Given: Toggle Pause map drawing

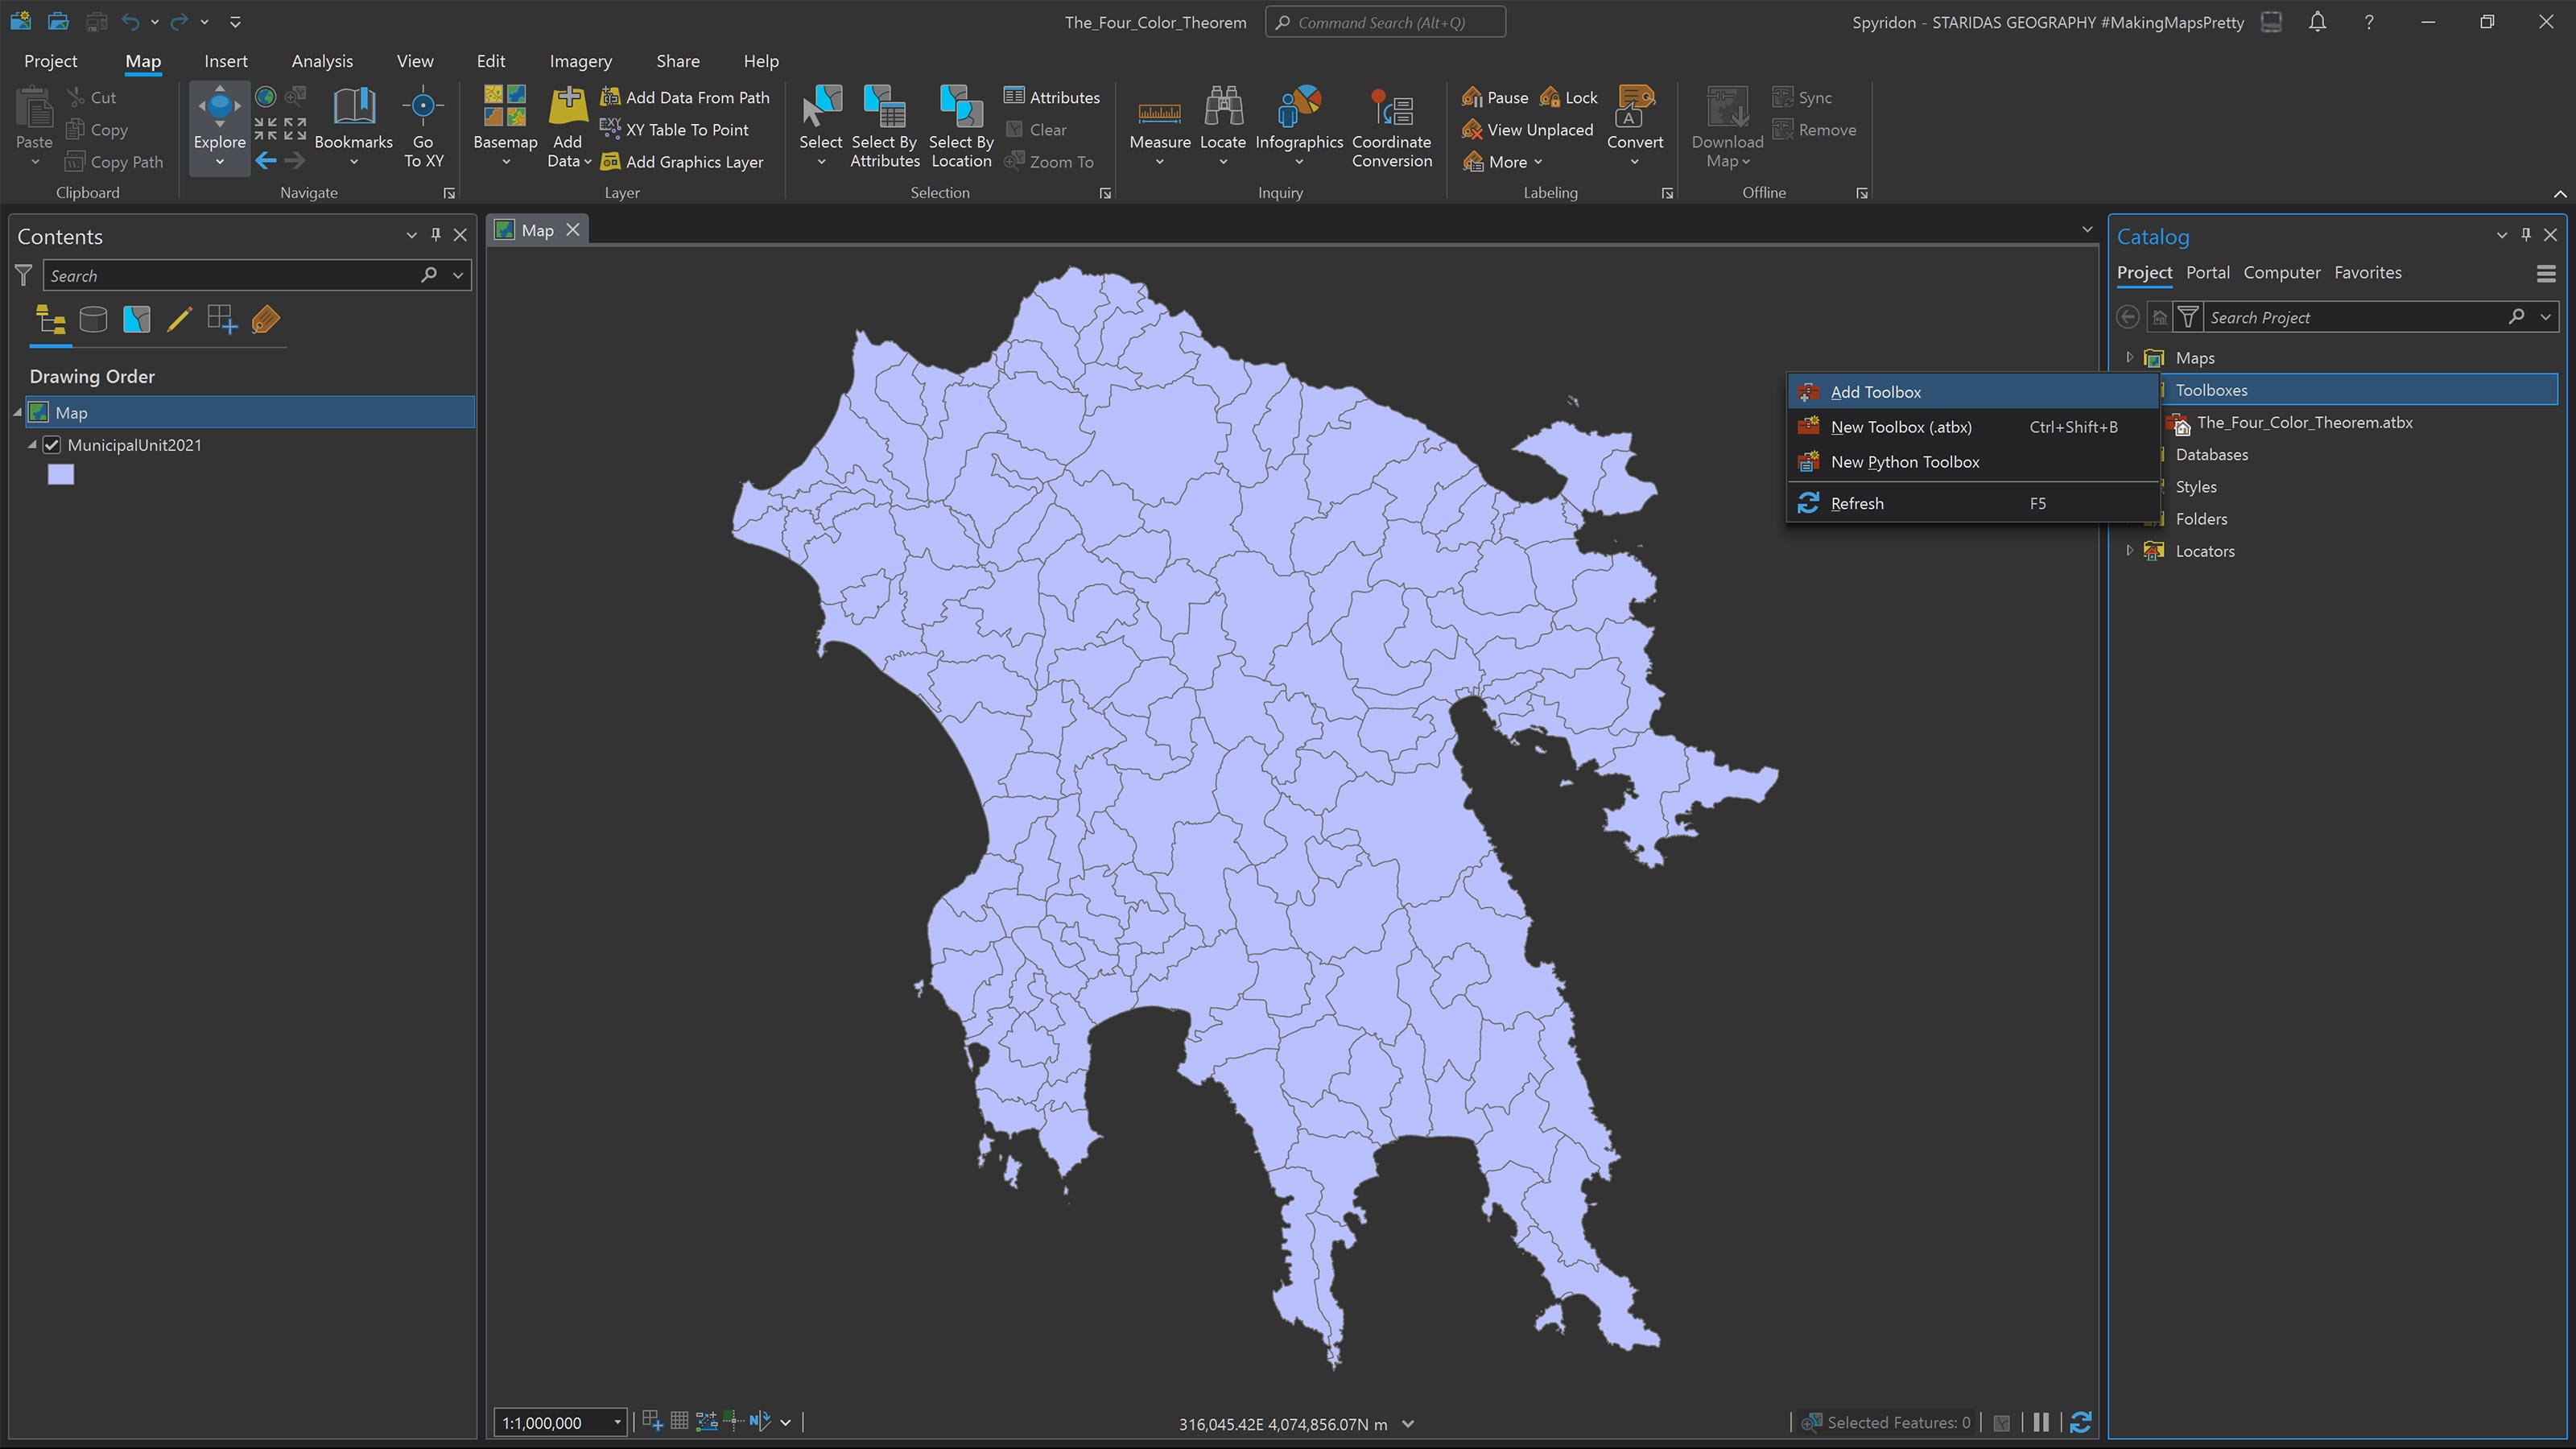Looking at the screenshot, I should pos(1495,97).
